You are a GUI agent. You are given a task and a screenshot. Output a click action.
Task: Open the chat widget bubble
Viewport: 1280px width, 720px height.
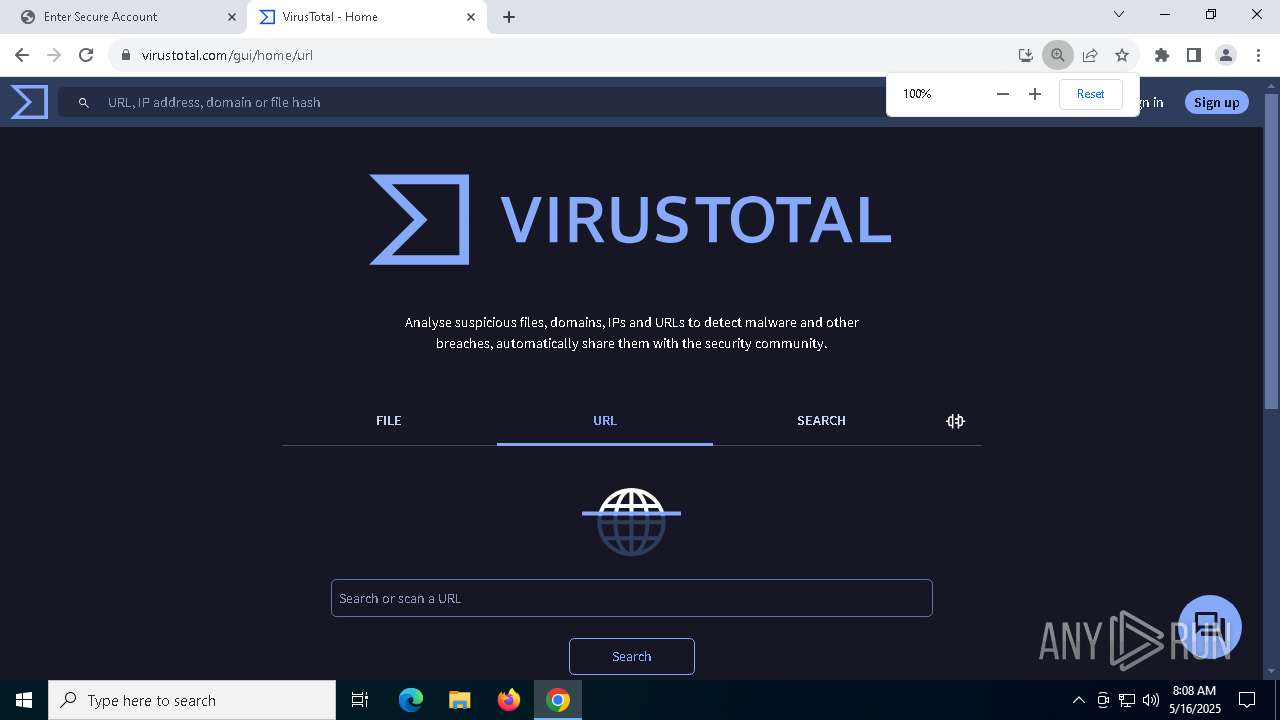(x=1210, y=627)
